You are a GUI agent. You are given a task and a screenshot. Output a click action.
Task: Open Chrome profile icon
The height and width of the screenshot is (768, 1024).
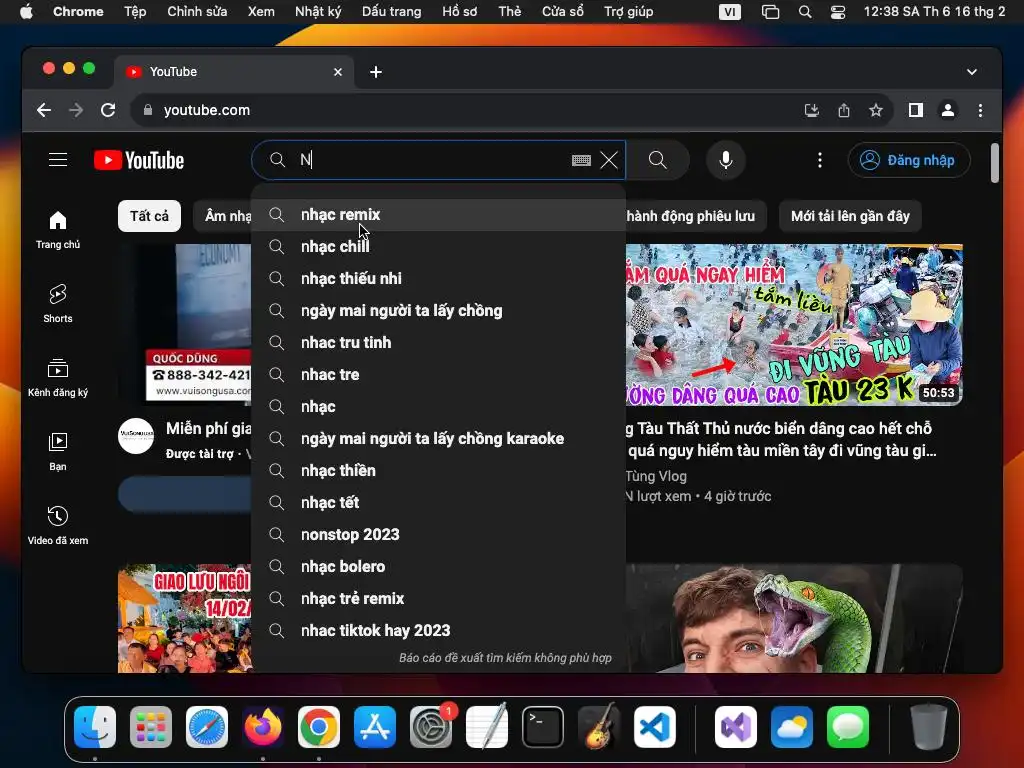coord(948,110)
